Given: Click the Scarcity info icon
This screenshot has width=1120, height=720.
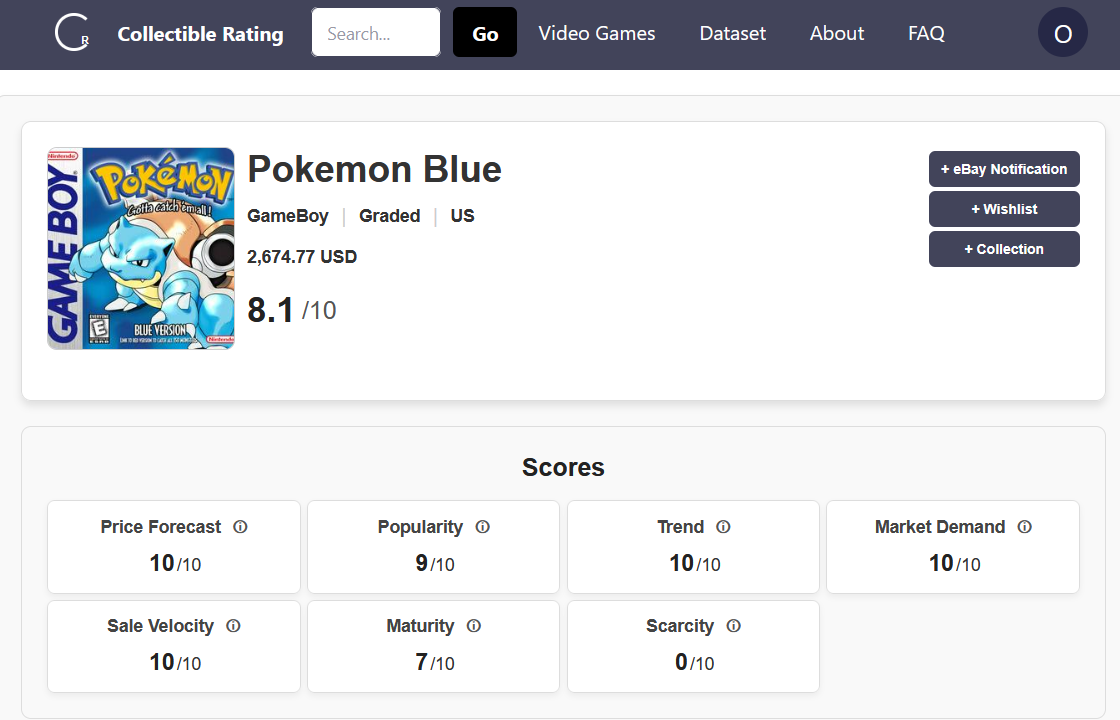Looking at the screenshot, I should (734, 626).
